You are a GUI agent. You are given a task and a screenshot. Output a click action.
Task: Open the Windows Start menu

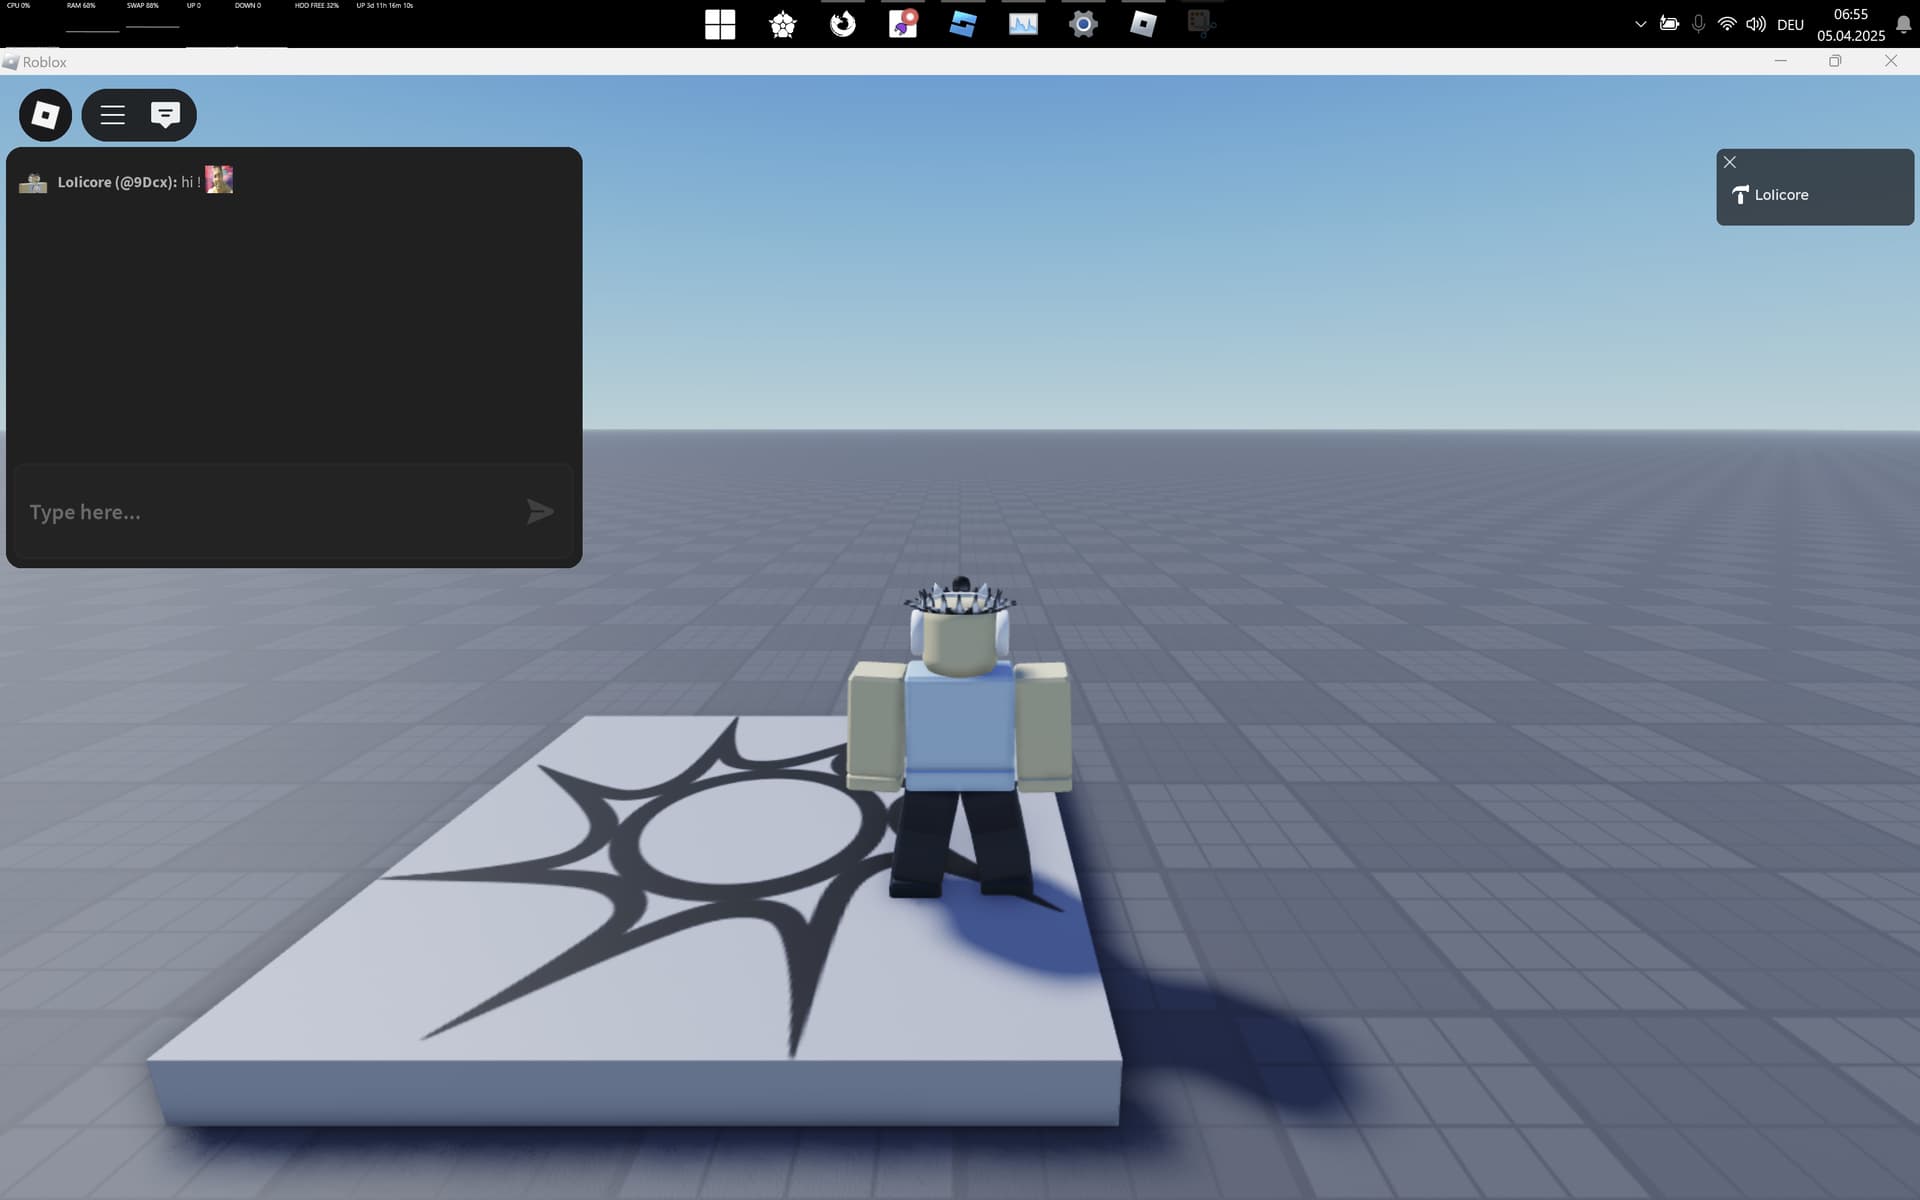(720, 24)
